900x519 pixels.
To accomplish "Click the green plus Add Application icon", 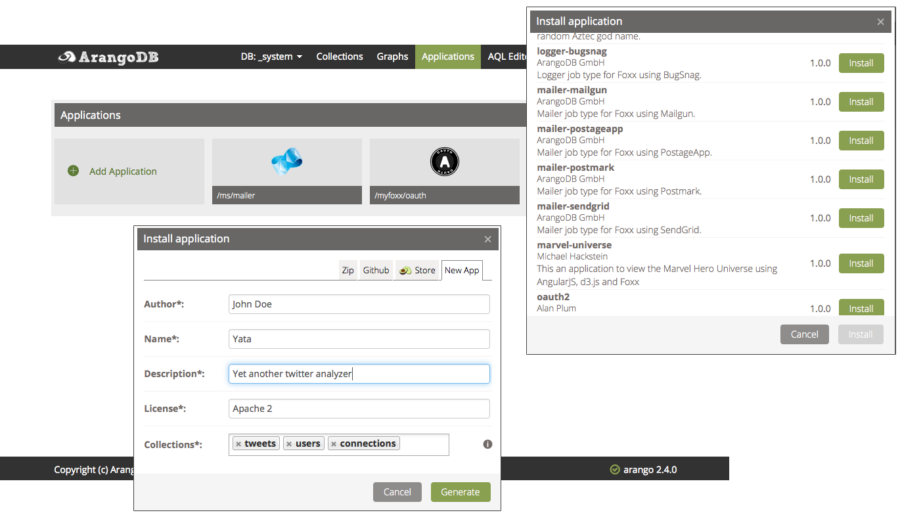I will coord(73,171).
